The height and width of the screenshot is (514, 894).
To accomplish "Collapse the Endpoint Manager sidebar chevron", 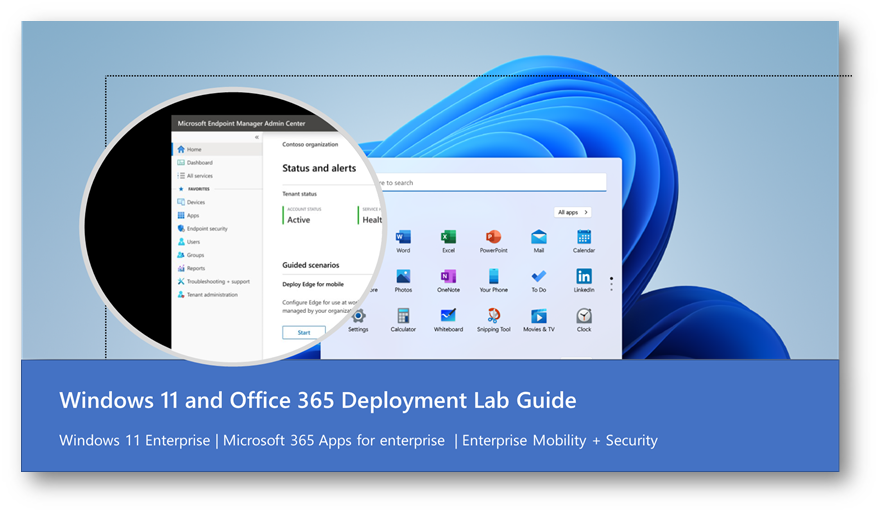I will (x=259, y=139).
